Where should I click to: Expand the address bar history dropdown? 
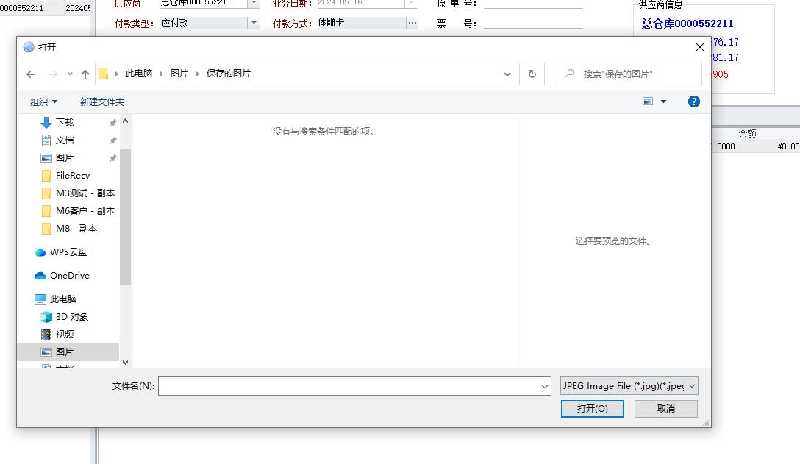(x=510, y=74)
